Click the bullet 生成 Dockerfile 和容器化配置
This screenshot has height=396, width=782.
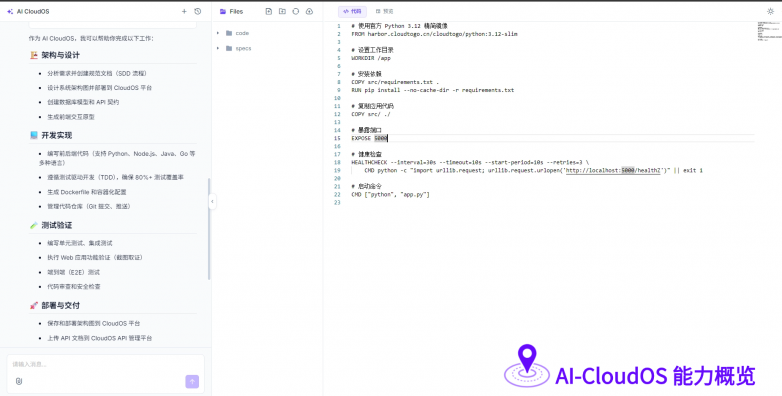[x=87, y=192]
